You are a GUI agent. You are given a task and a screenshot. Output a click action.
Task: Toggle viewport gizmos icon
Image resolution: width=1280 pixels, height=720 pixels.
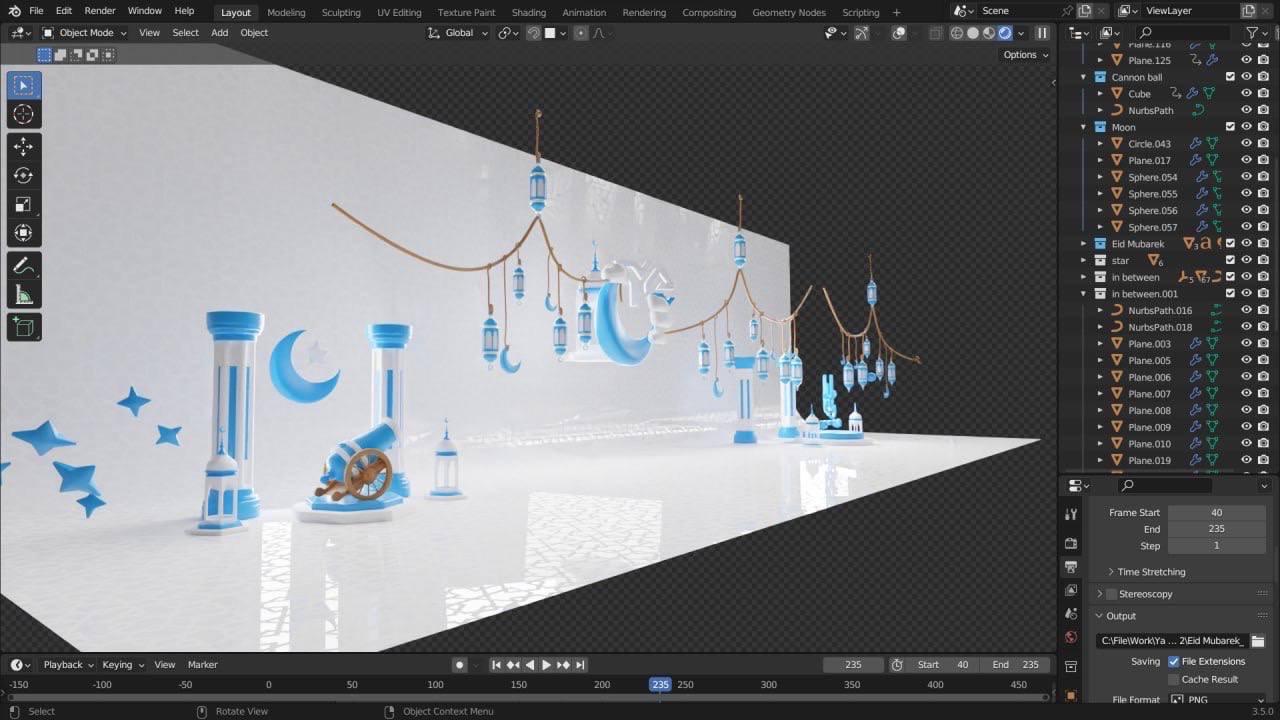(x=862, y=33)
